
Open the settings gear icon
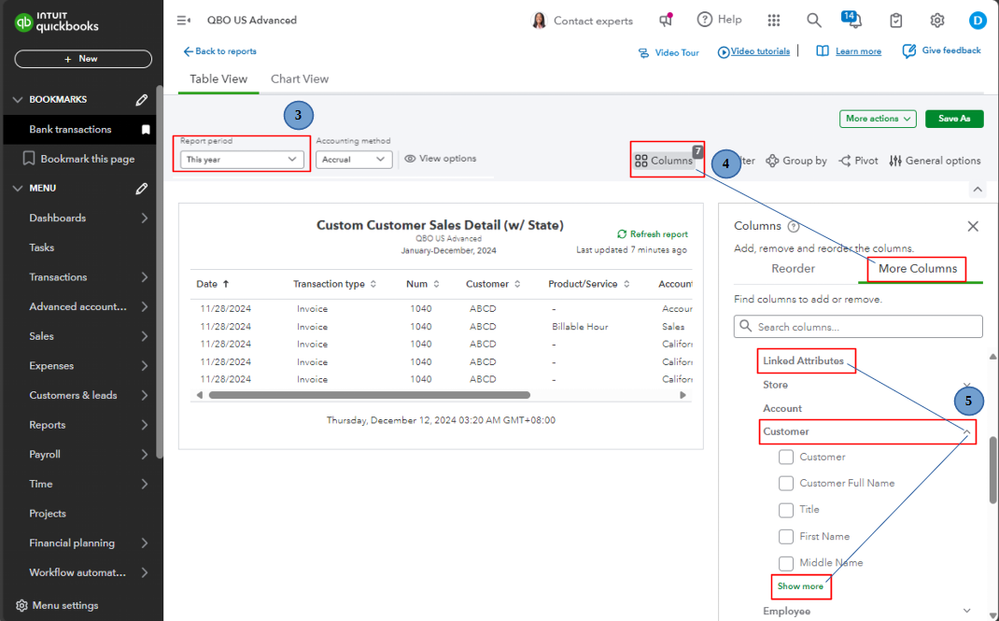coord(937,20)
